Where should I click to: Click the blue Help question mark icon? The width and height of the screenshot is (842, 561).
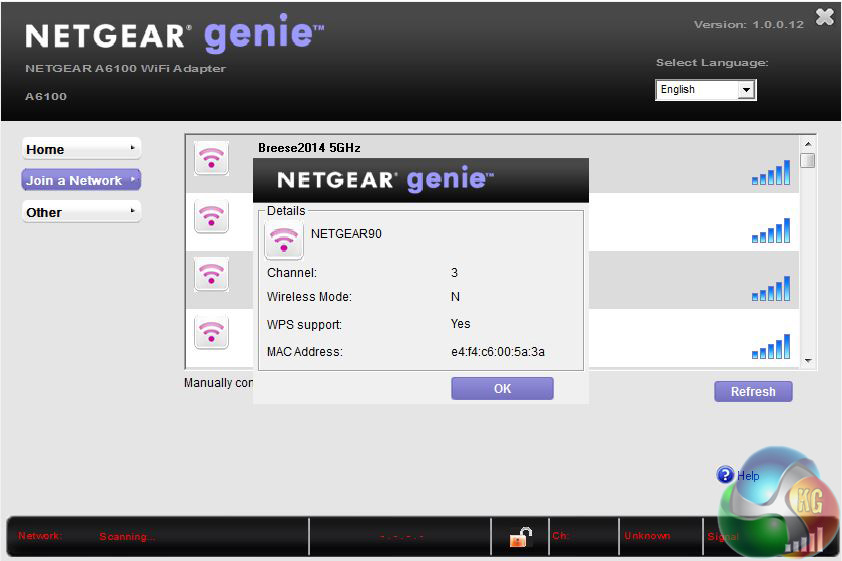726,476
